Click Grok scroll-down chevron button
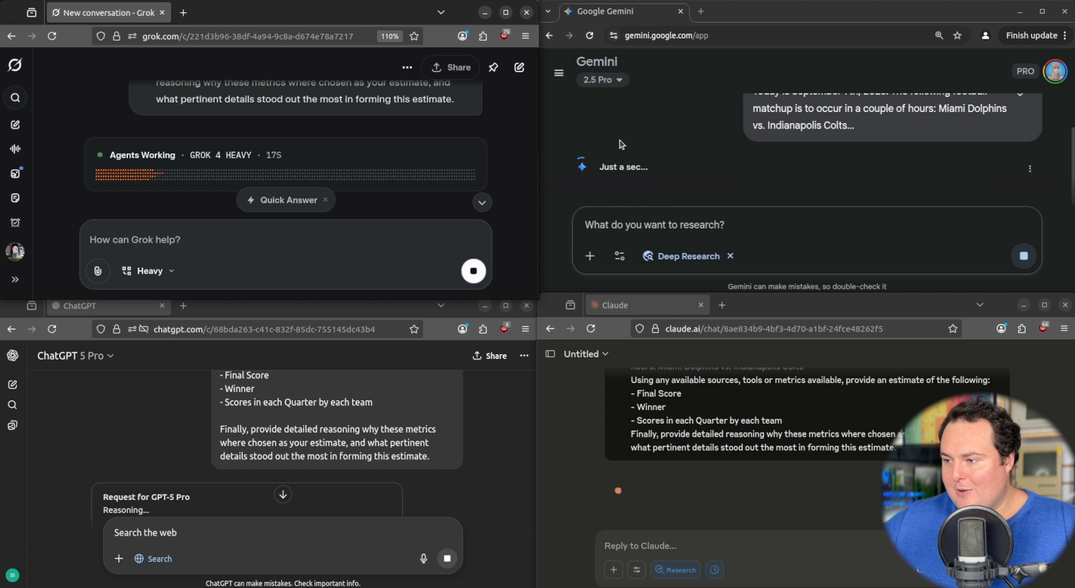Screen dimensions: 1075x588 482,203
